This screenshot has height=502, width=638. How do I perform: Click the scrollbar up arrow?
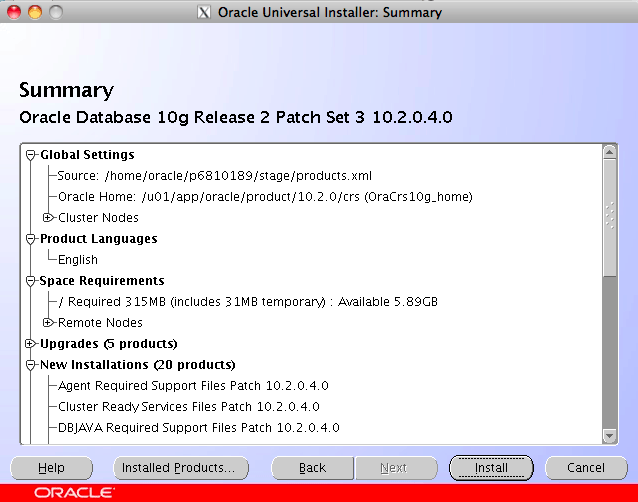[x=609, y=152]
